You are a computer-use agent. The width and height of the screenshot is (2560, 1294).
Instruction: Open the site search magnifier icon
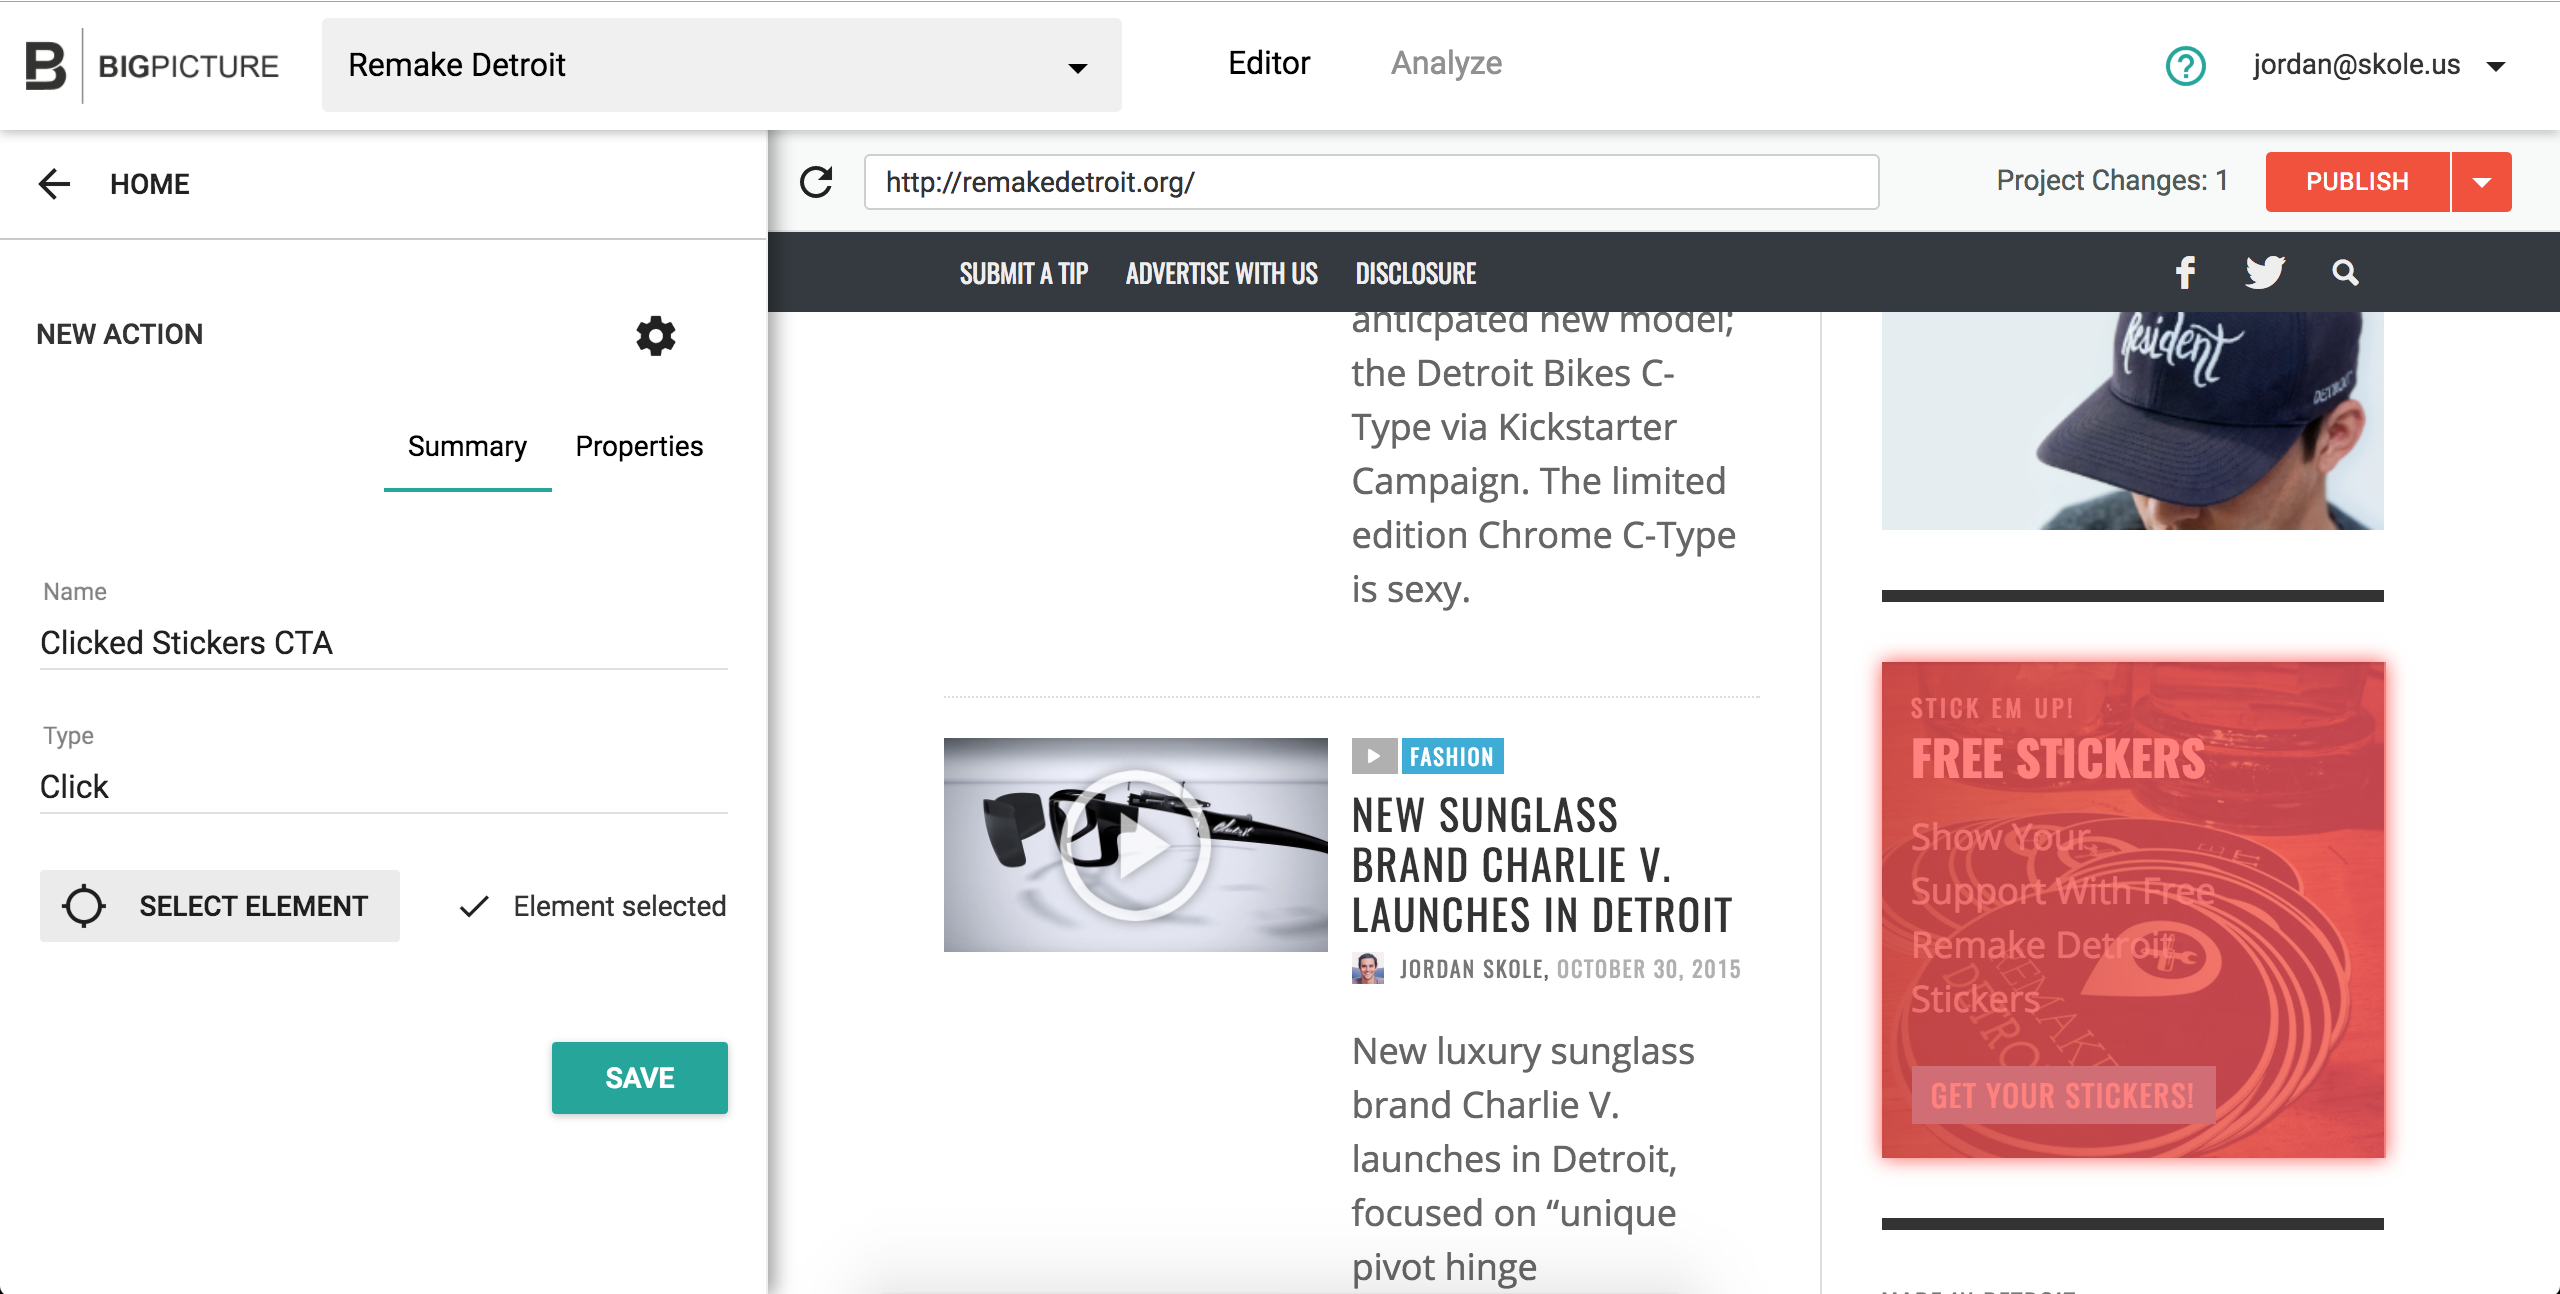pyautogui.click(x=2345, y=272)
